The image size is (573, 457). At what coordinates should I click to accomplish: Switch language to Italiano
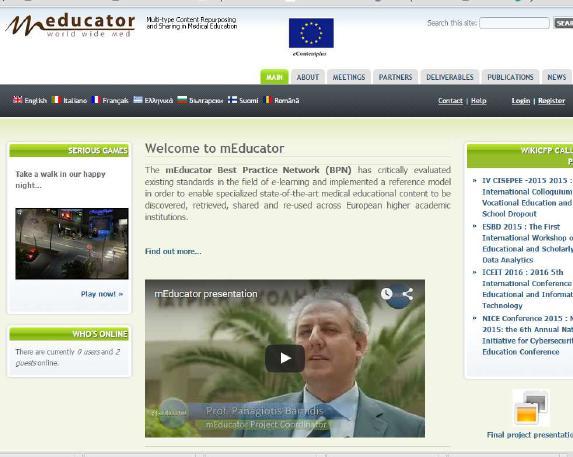tap(75, 100)
